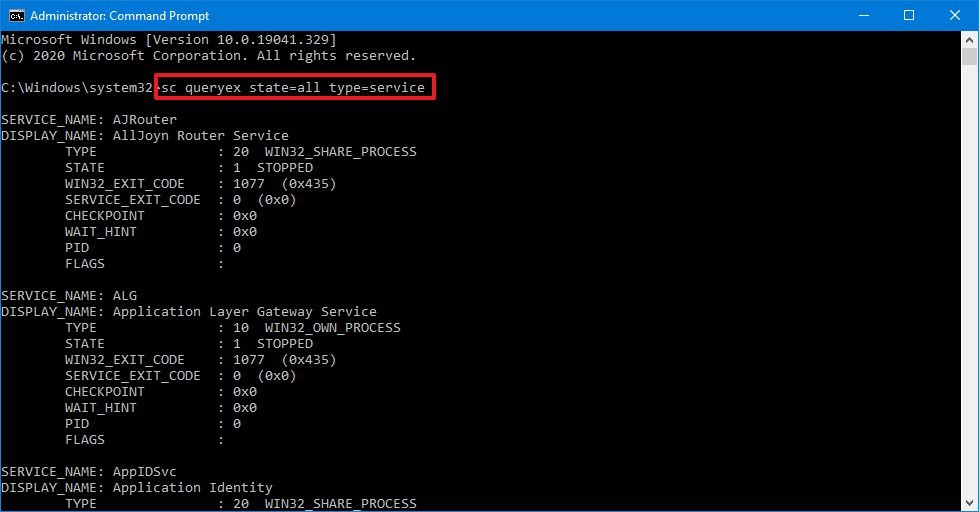979x512 pixels.
Task: Click the SERVICE_NAME: ALG line
Action: click(x=69, y=296)
